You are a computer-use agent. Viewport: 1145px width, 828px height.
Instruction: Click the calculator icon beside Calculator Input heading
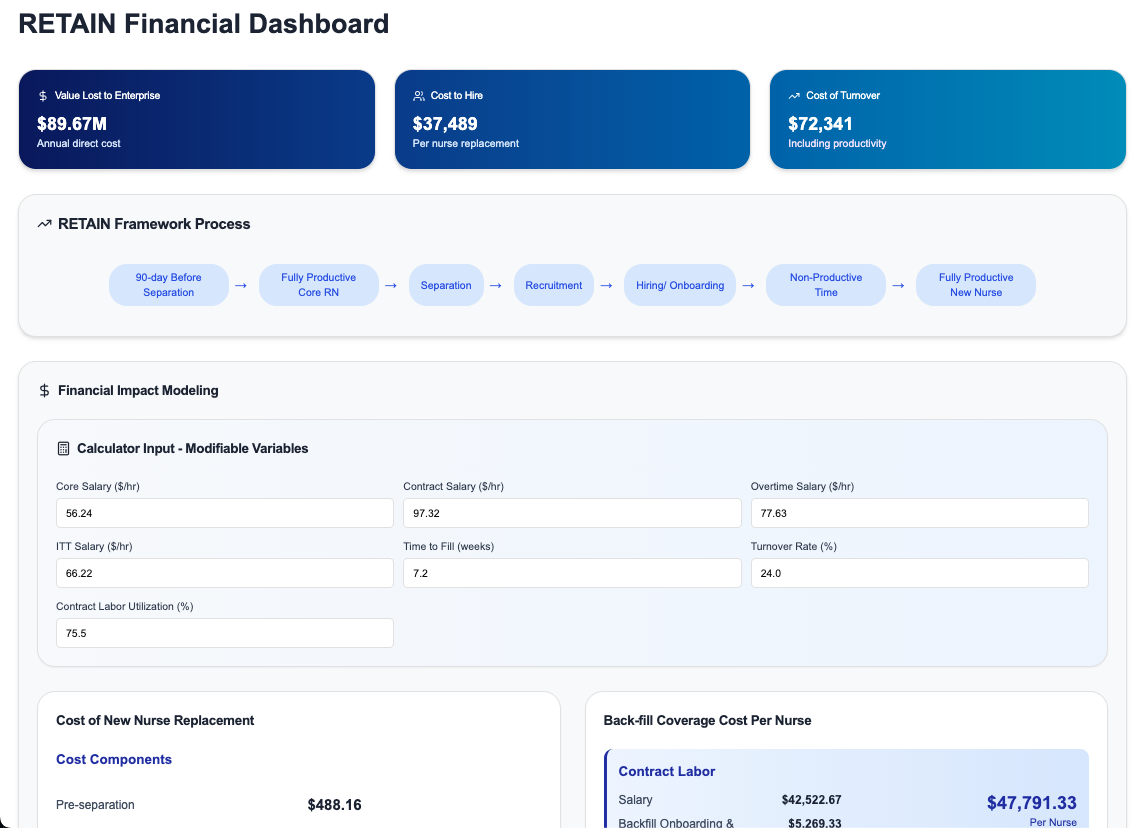tap(62, 448)
